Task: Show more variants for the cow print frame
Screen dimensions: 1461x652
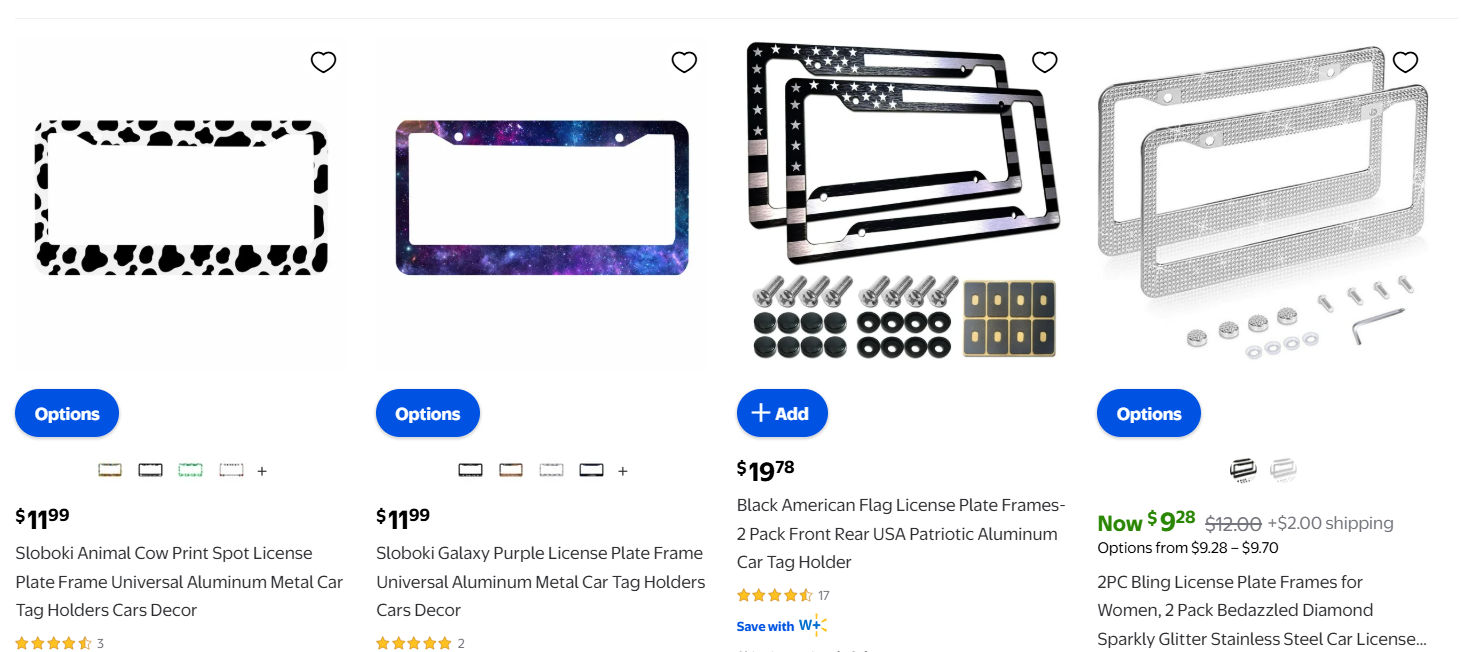Action: 262,471
